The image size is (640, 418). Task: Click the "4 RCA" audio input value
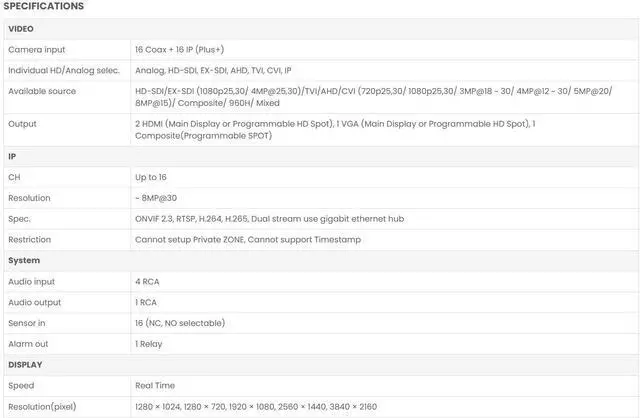click(147, 281)
